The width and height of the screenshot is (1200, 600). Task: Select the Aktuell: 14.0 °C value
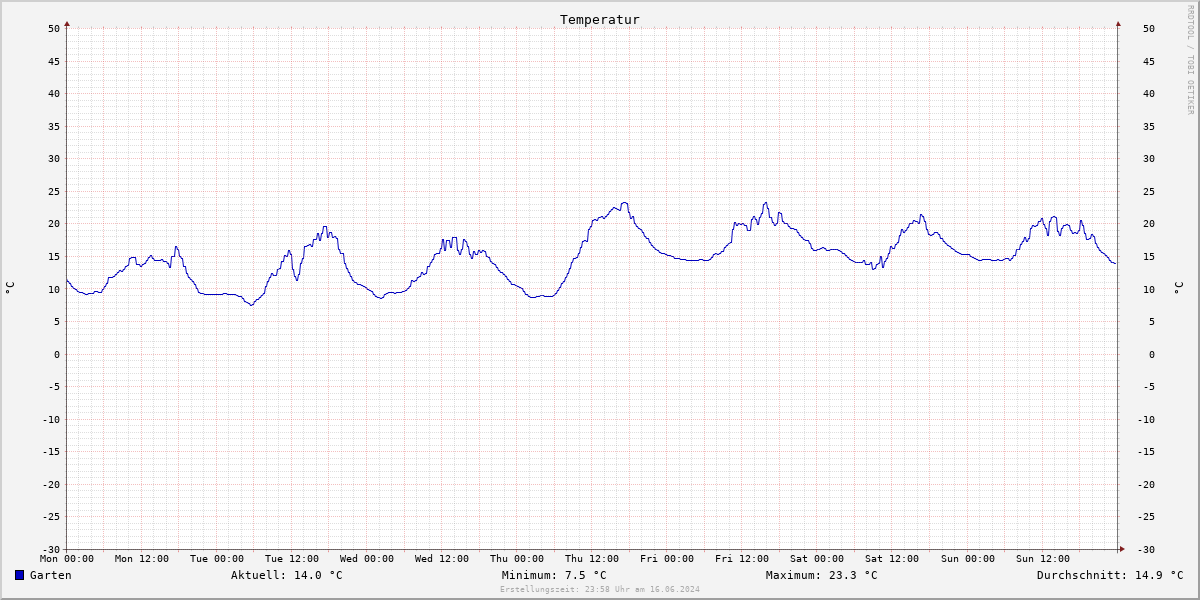click(x=286, y=575)
